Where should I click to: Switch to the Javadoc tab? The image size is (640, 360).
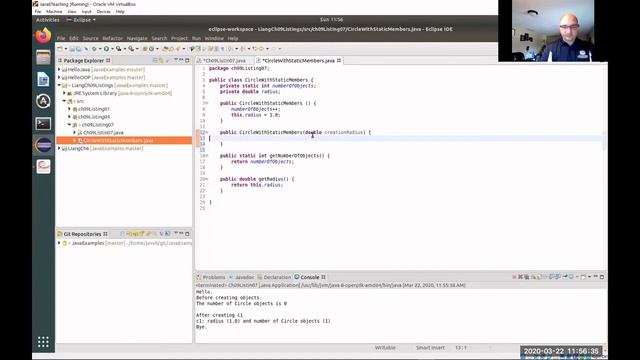click(x=244, y=277)
